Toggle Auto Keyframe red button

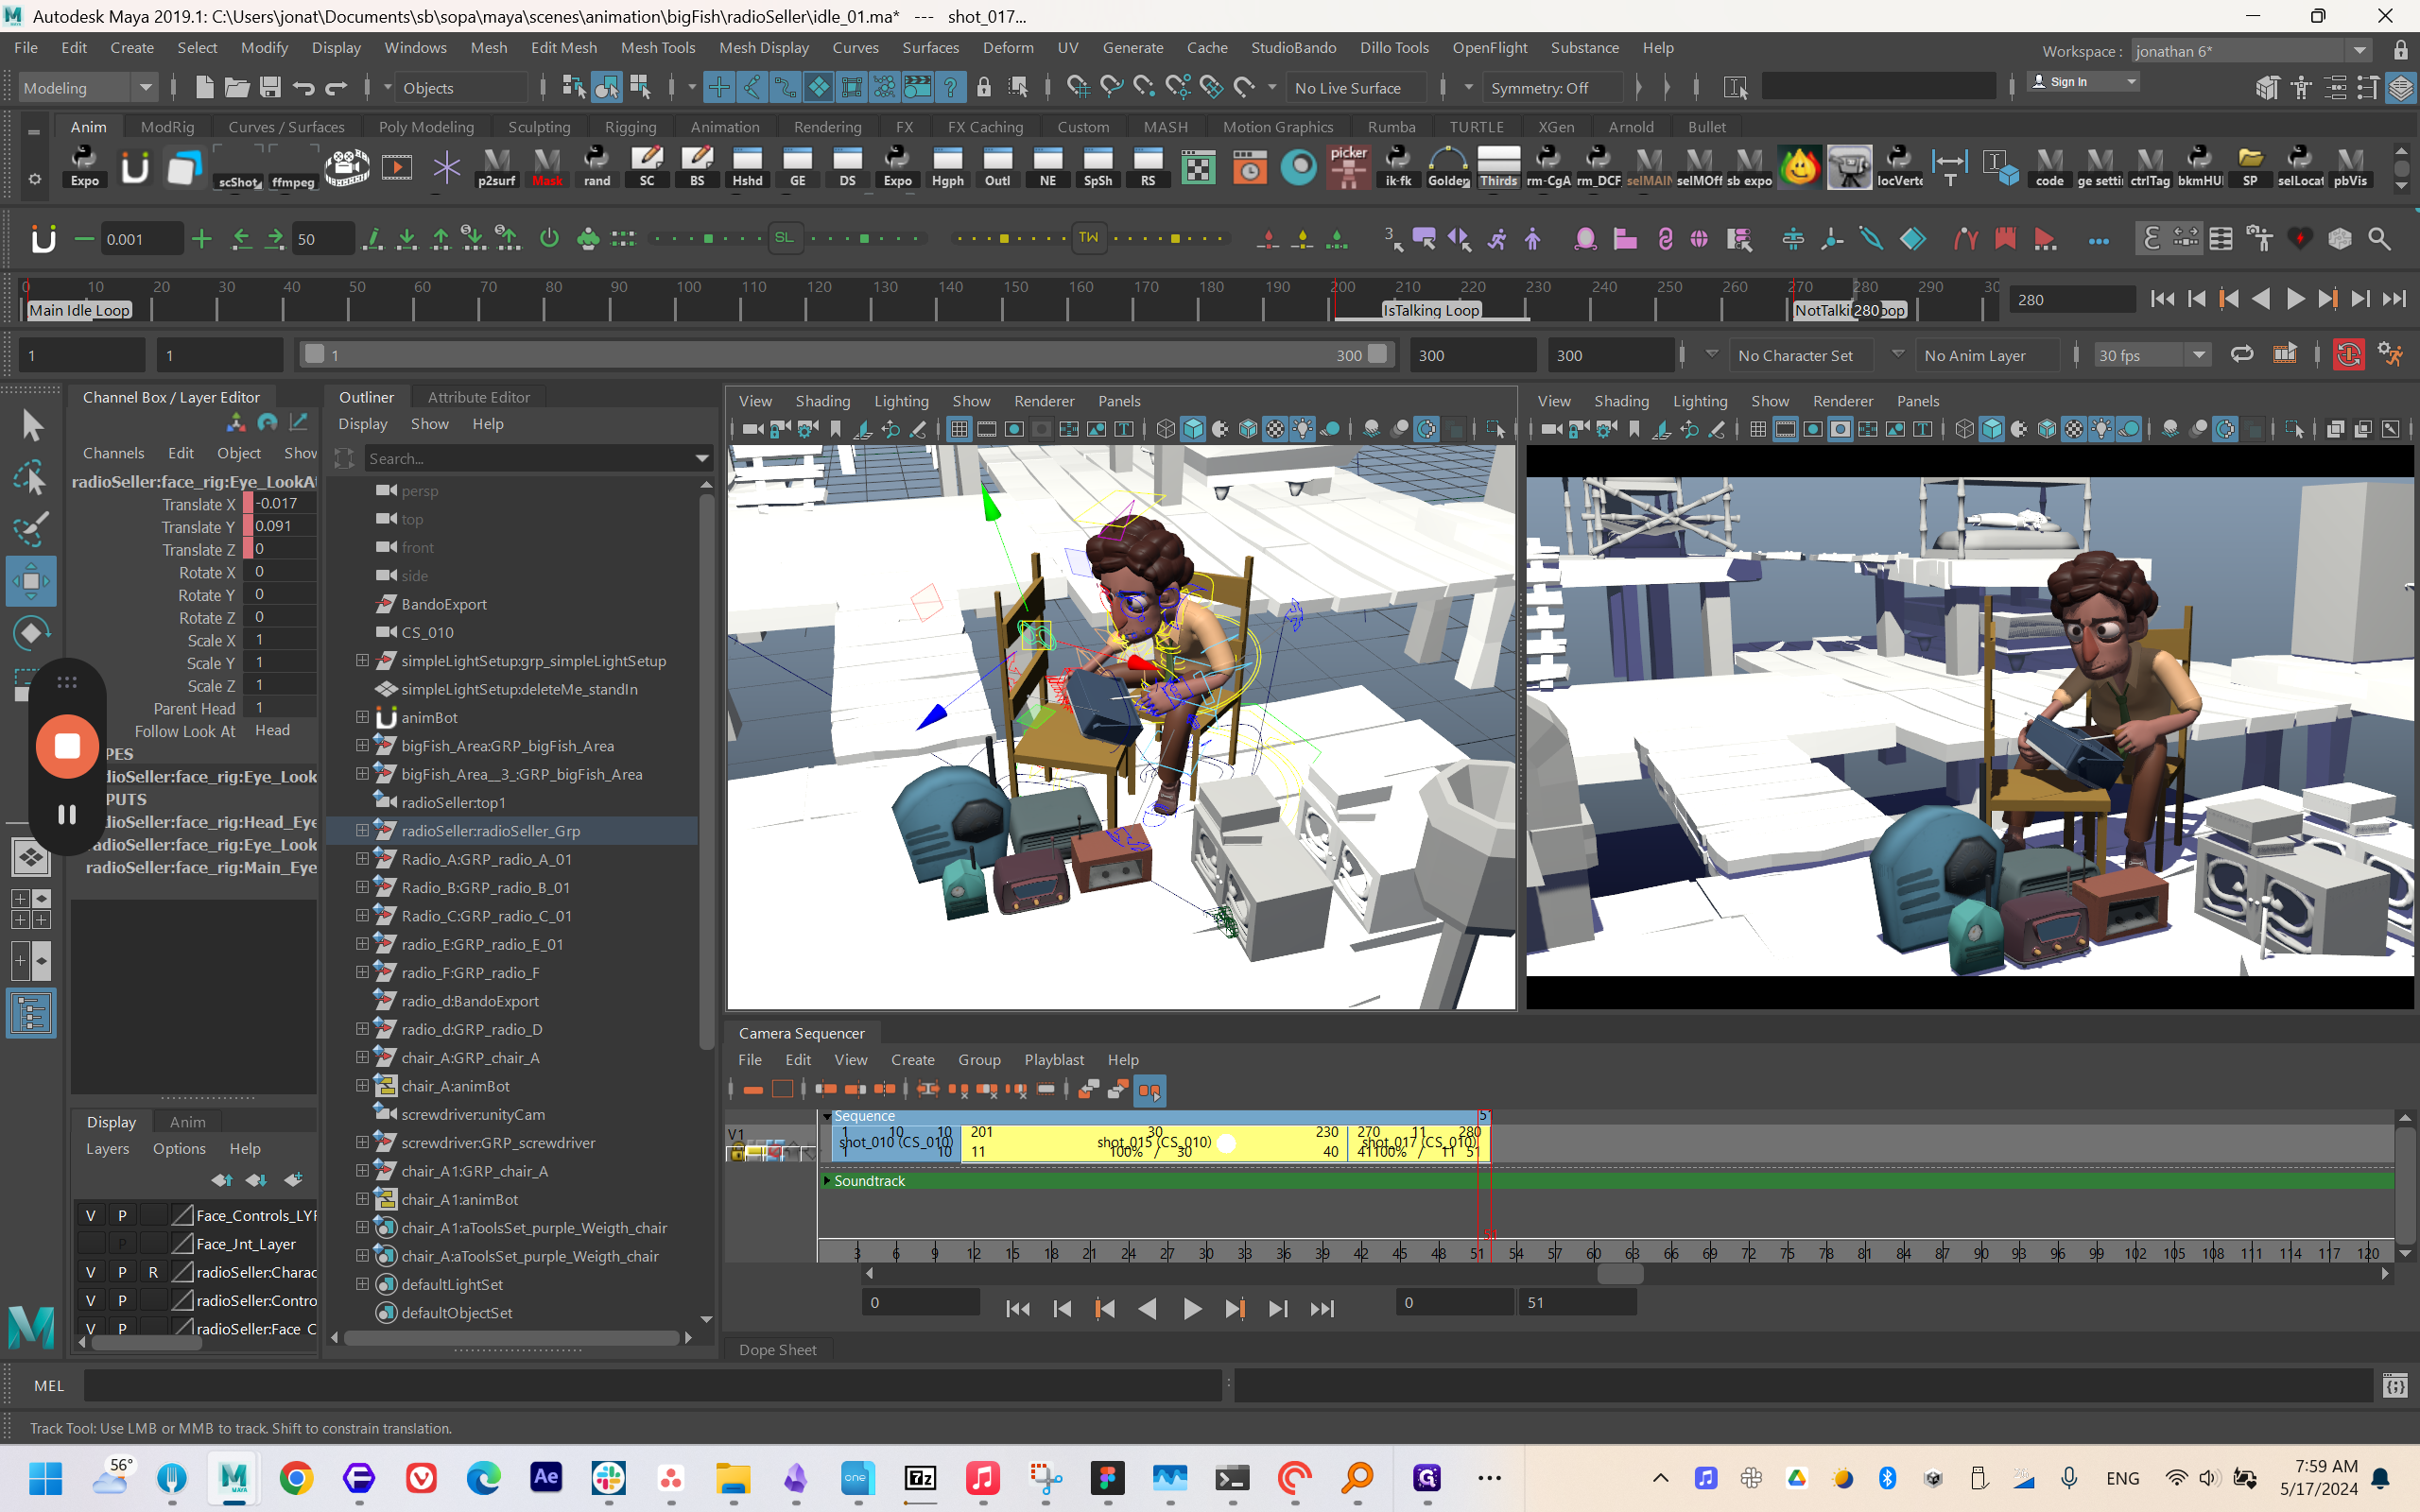coord(2348,355)
